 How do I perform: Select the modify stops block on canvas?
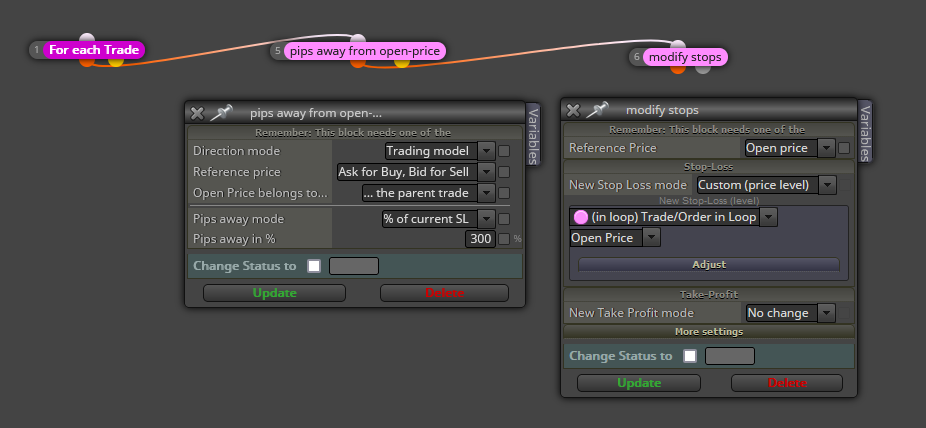pyautogui.click(x=685, y=57)
